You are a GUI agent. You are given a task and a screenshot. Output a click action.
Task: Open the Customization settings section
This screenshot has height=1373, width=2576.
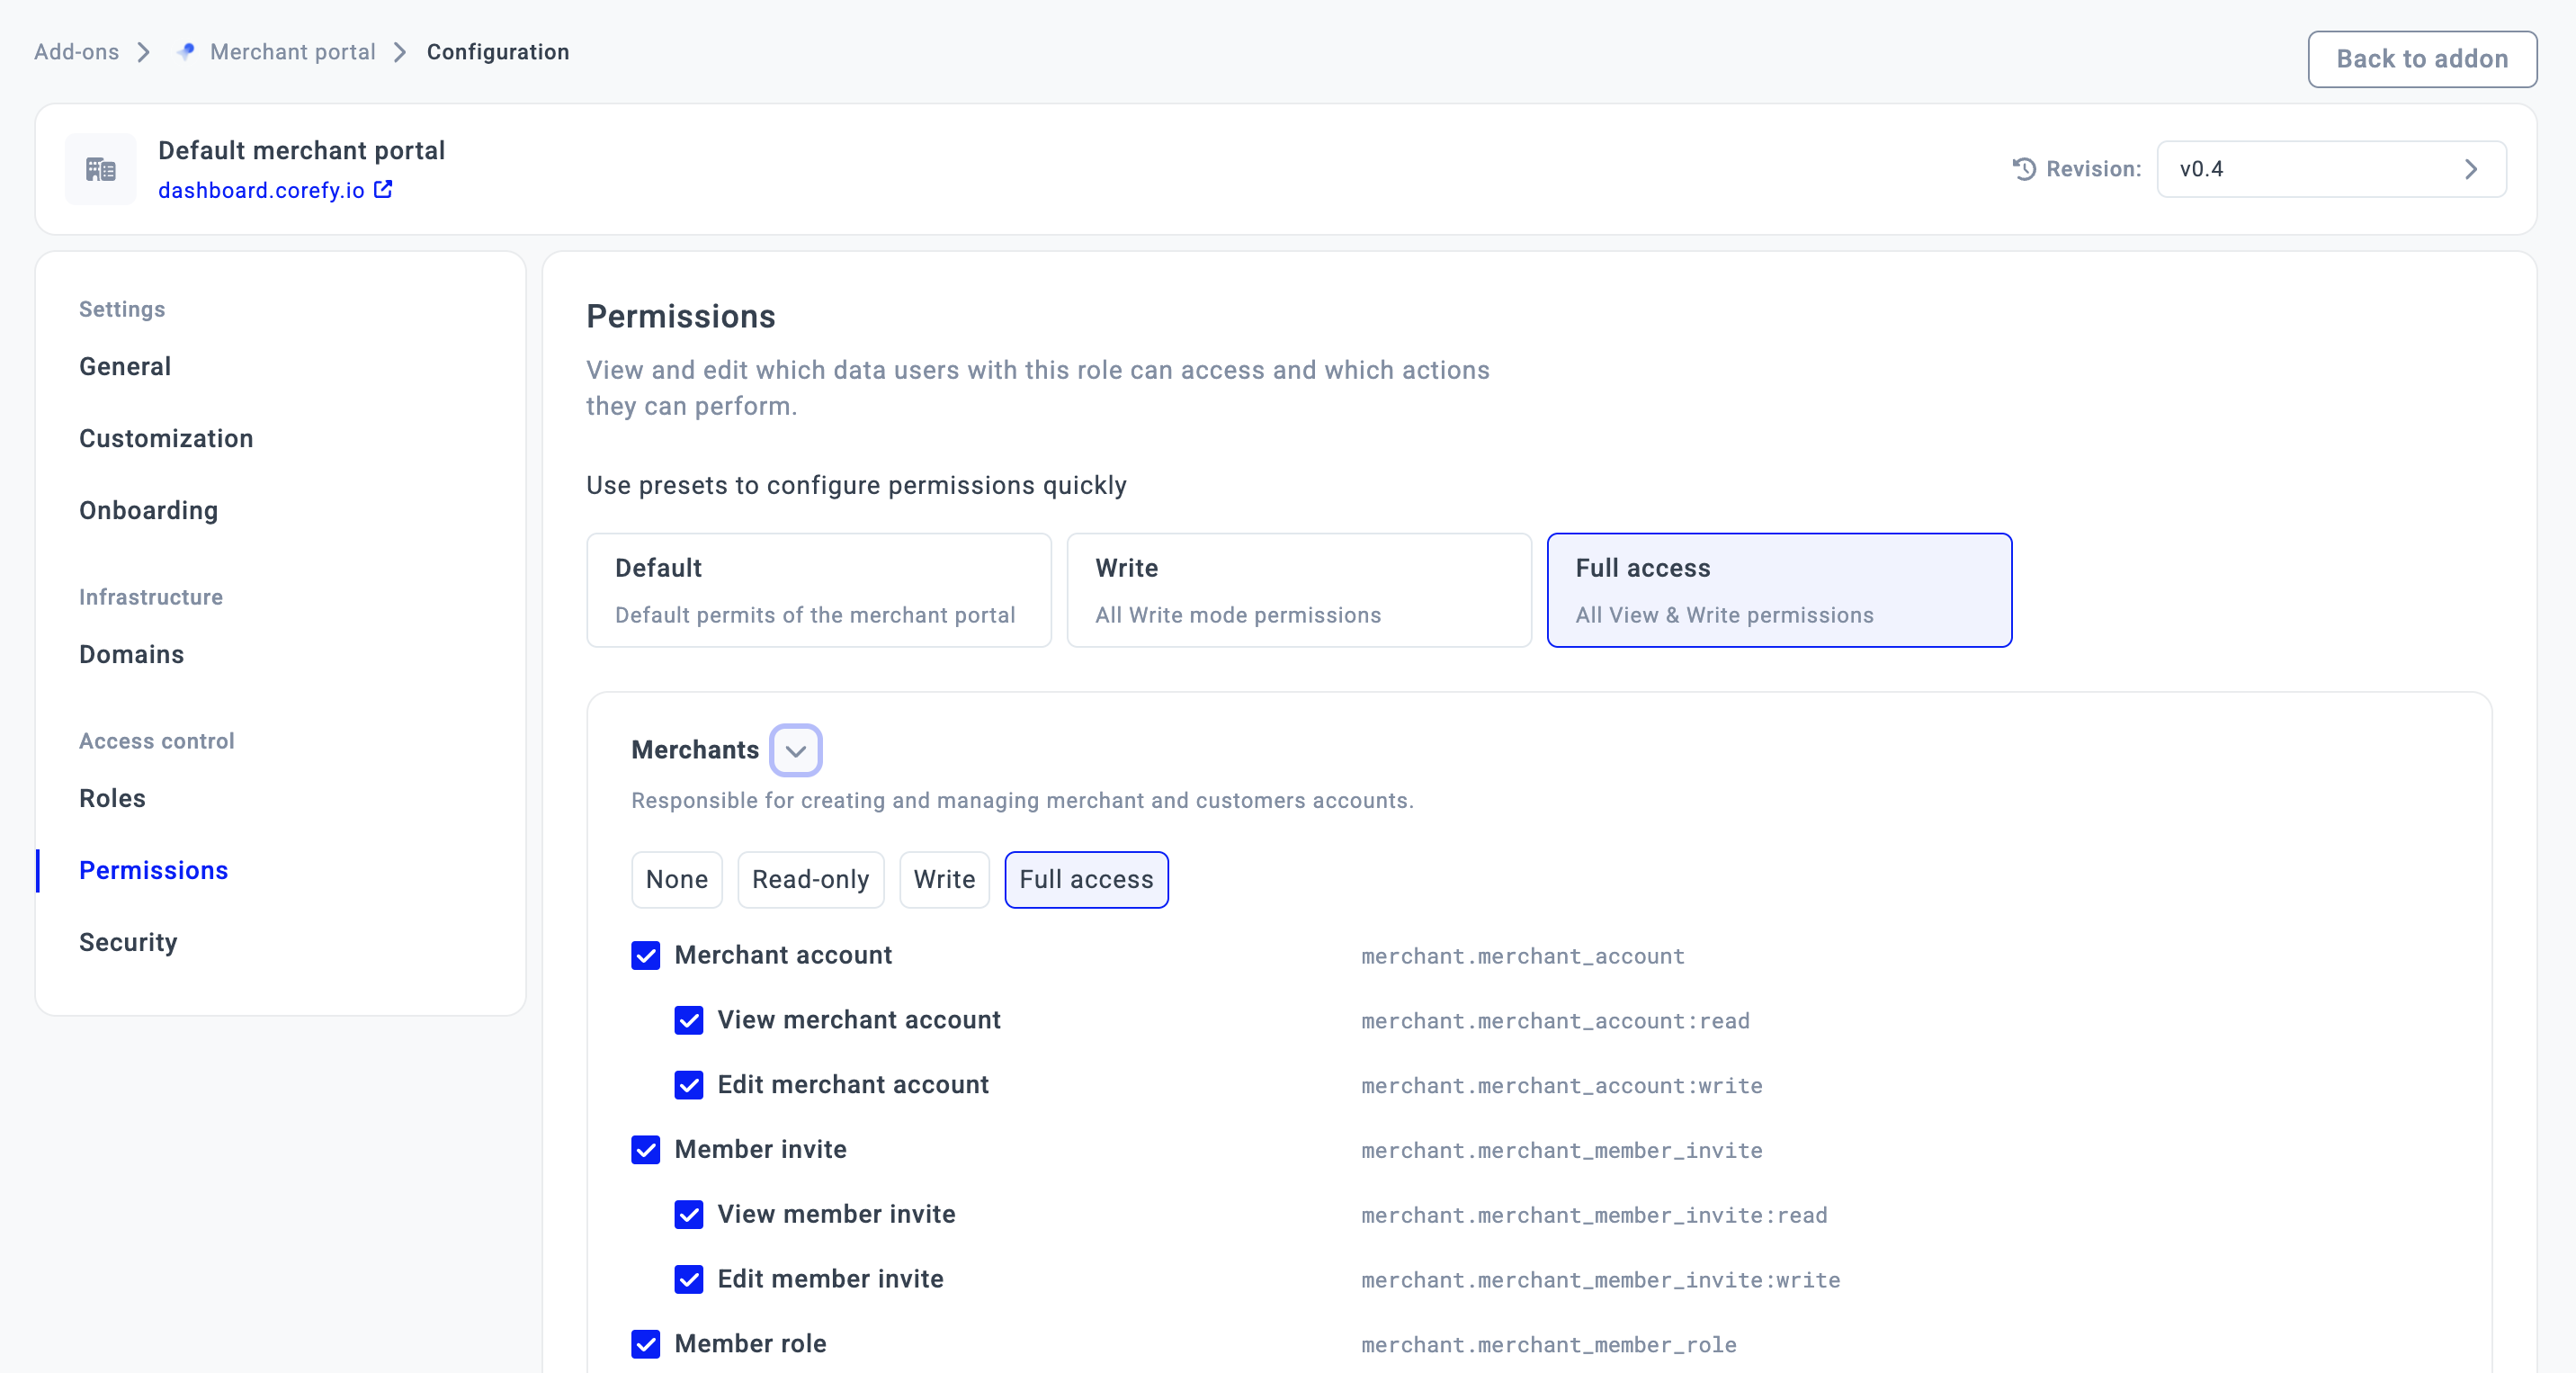click(x=166, y=438)
